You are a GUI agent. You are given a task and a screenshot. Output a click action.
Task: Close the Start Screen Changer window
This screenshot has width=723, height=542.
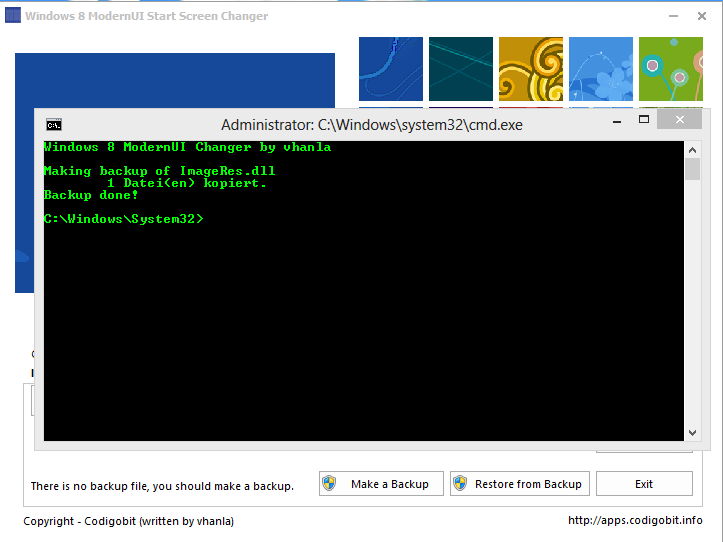pyautogui.click(x=702, y=16)
